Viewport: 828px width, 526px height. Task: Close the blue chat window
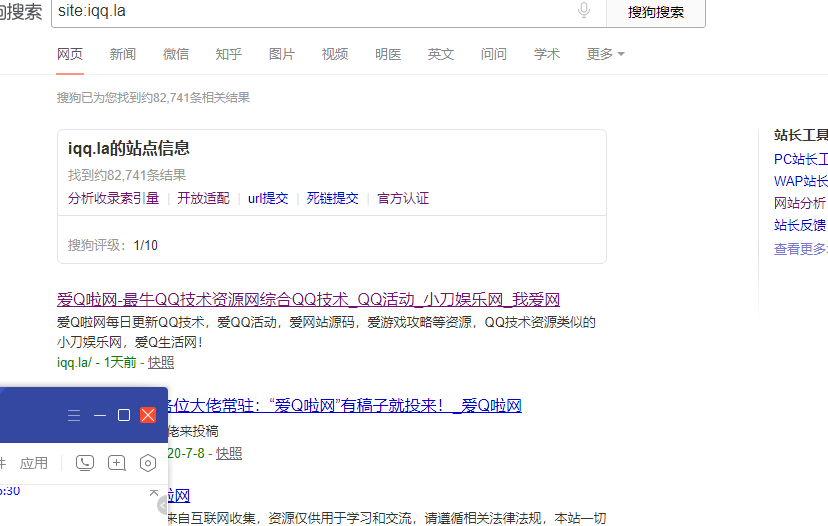tap(148, 415)
